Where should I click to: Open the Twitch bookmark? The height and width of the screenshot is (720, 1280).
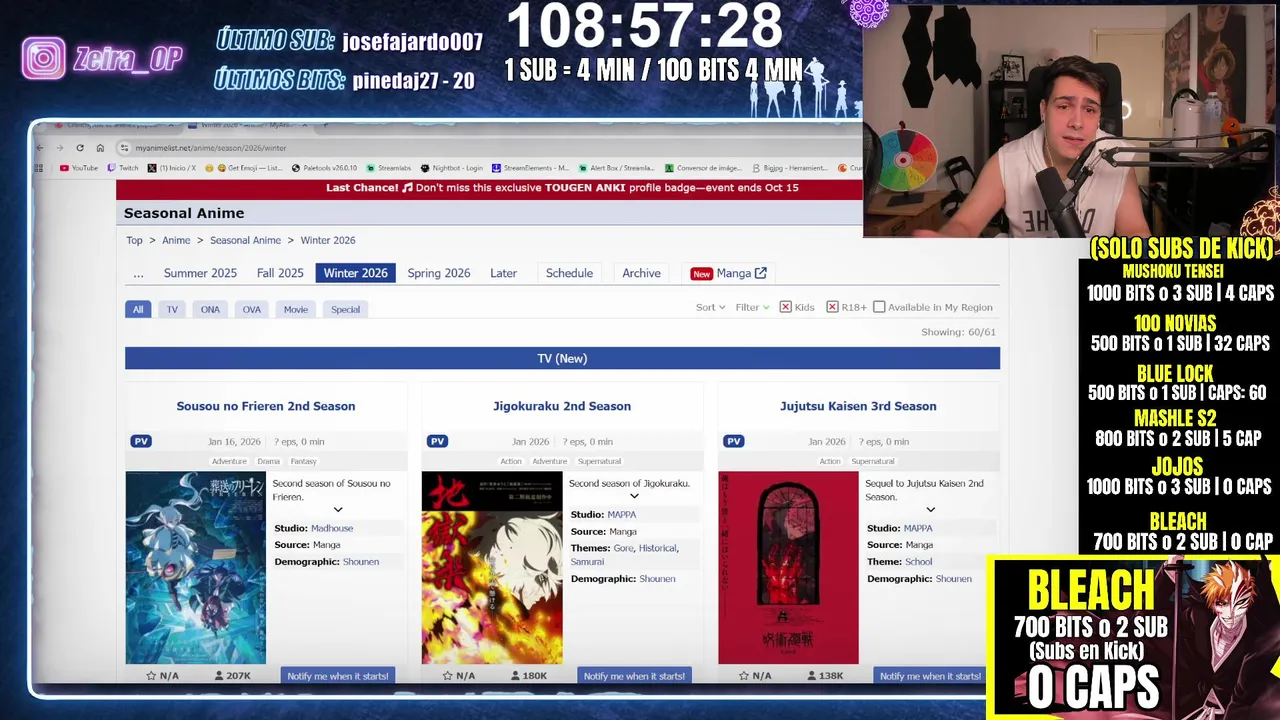pyautogui.click(x=123, y=168)
